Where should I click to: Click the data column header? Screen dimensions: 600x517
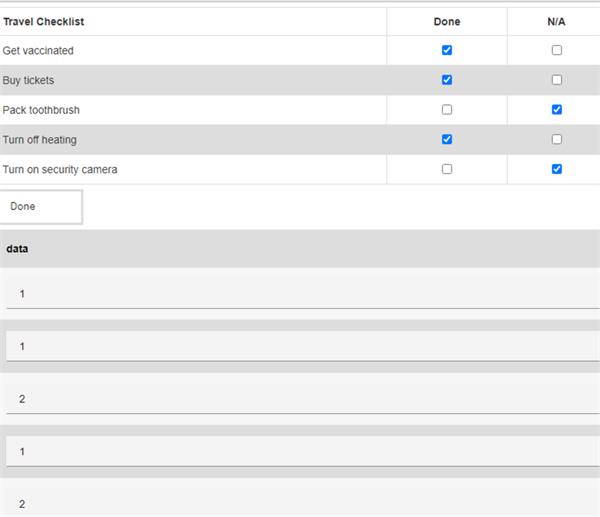[x=17, y=249]
